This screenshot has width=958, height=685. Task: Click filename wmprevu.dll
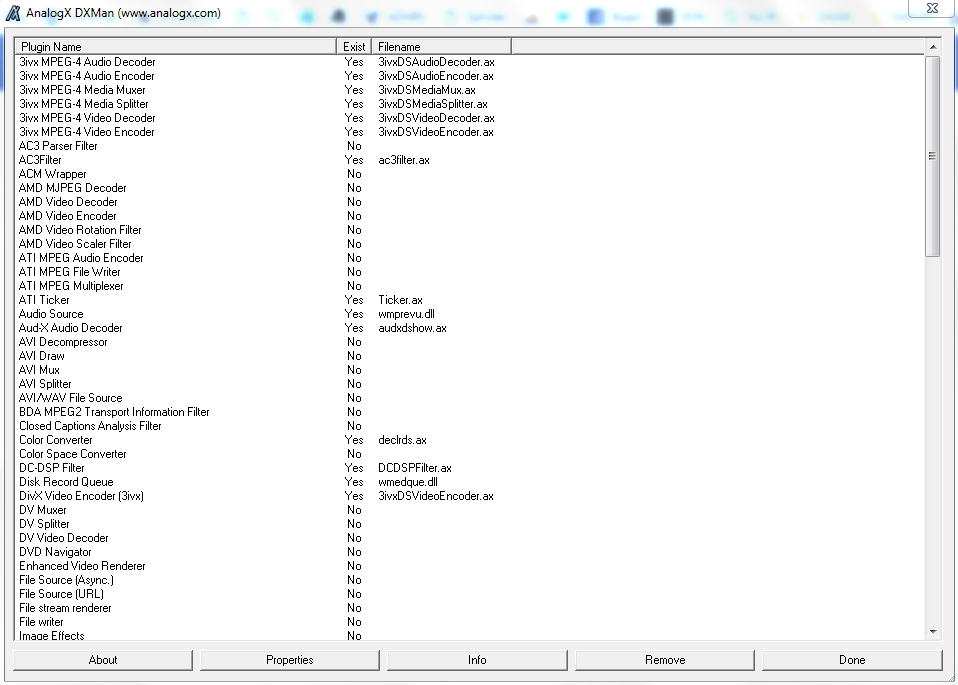pos(406,314)
